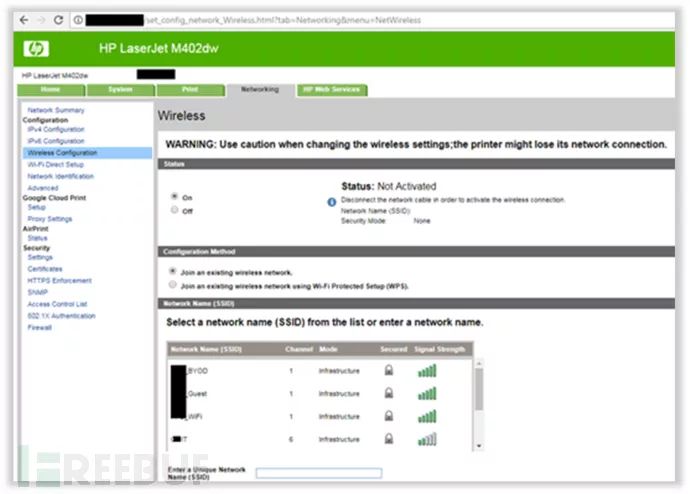Open Google Cloud Print Setup link
Screen dimensions: 690x494
pos(37,207)
